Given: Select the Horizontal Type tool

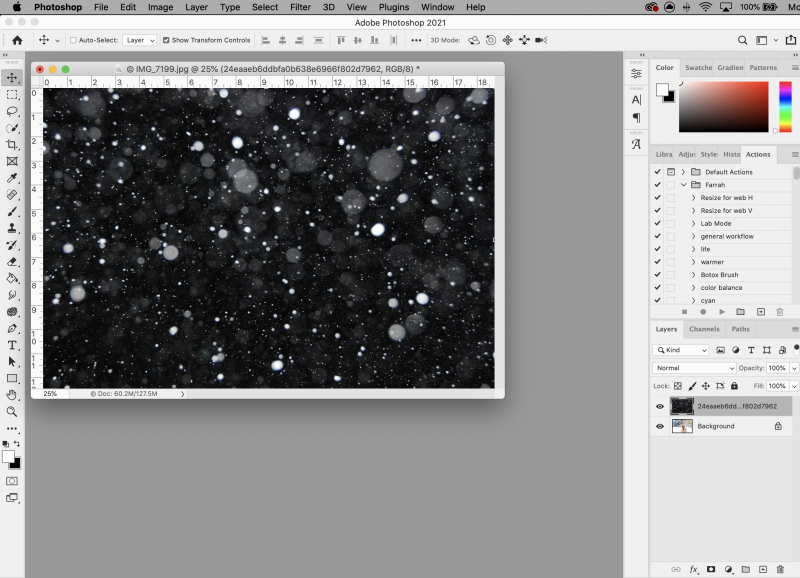Looking at the screenshot, I should [12, 345].
